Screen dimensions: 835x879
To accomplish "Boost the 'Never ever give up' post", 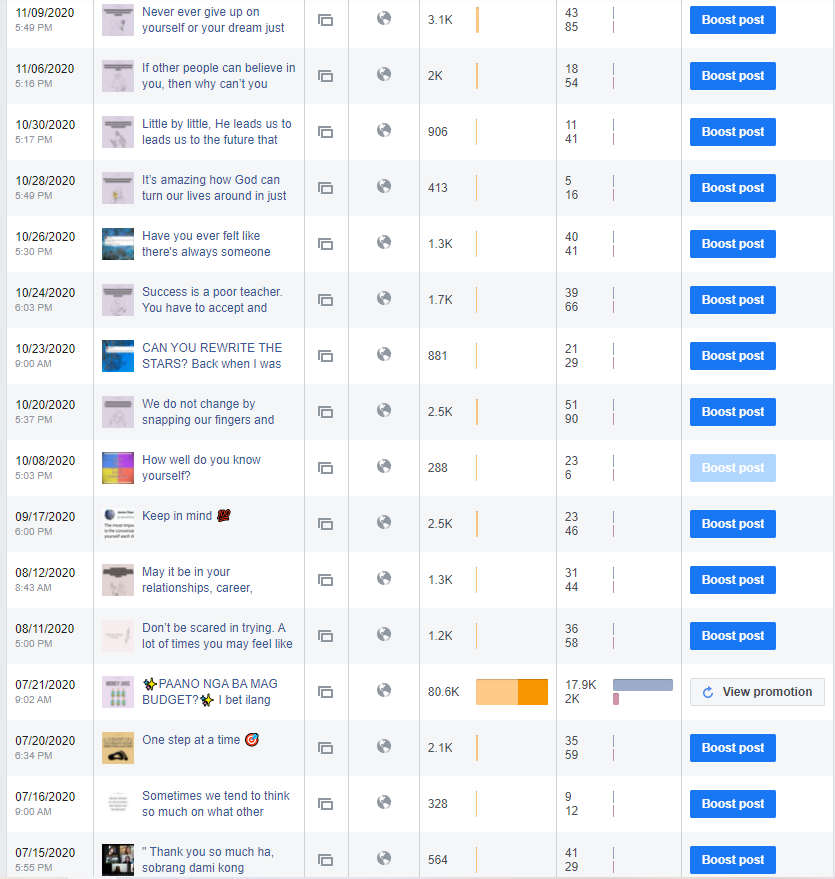I will (x=732, y=20).
